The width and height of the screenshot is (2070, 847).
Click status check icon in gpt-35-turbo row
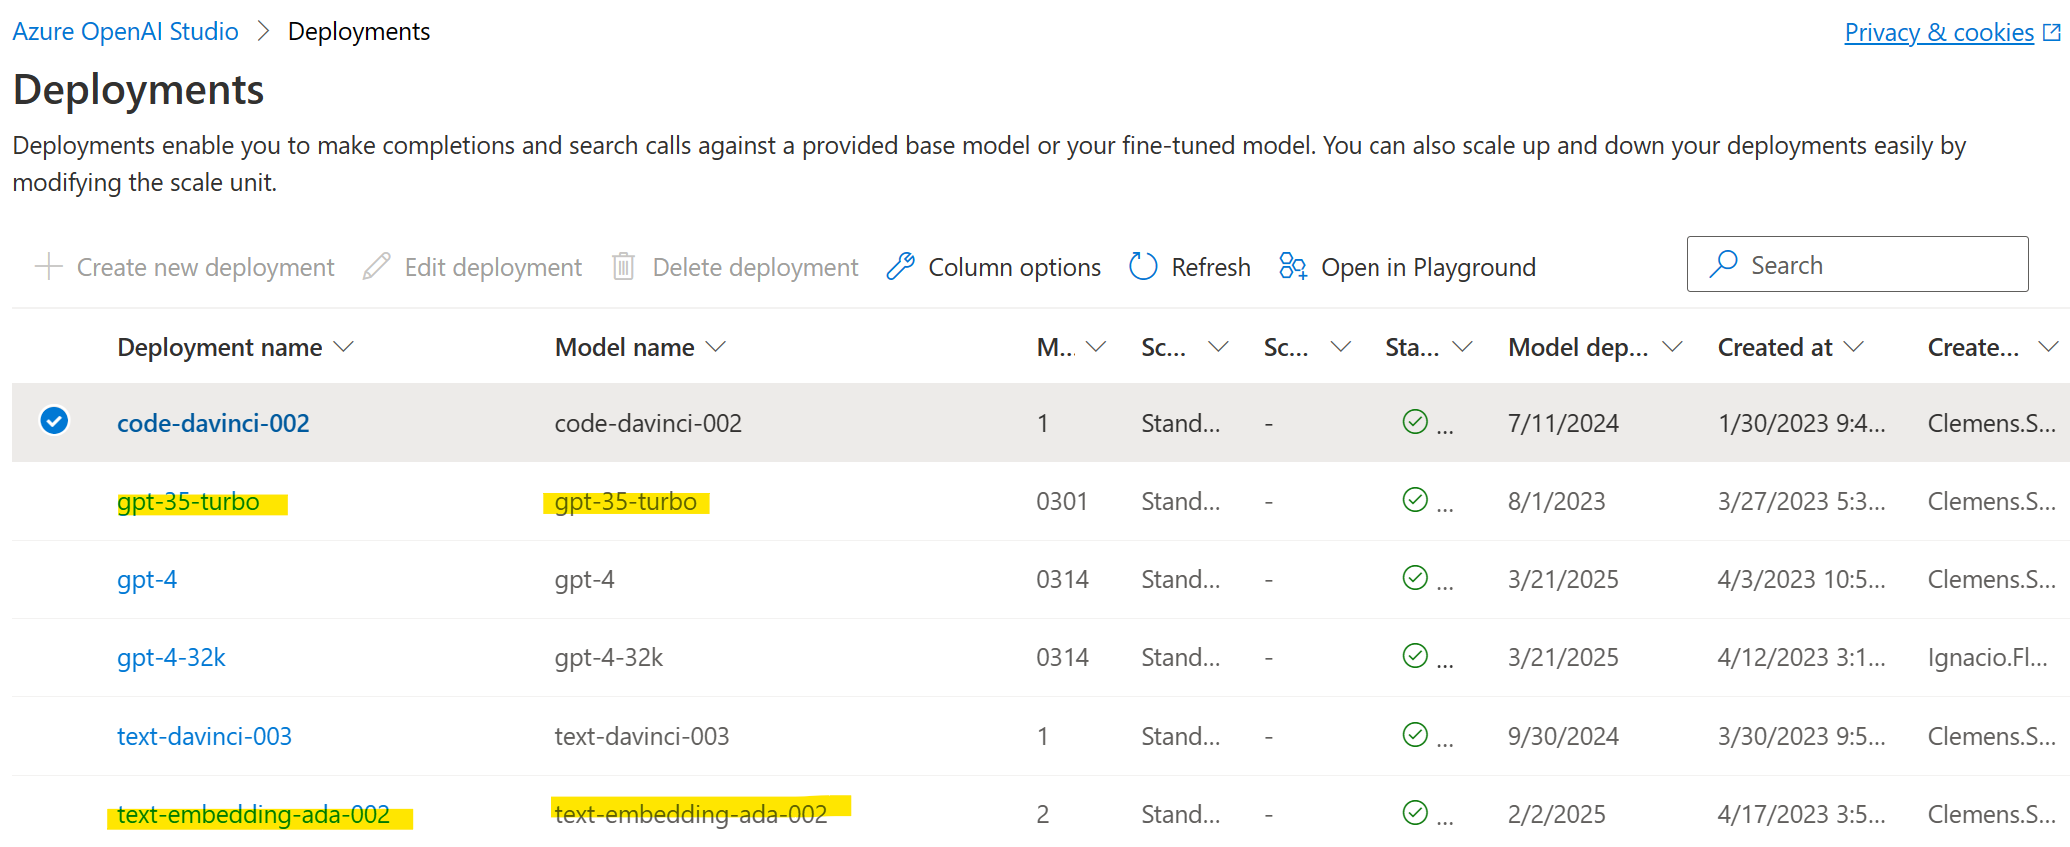pyautogui.click(x=1415, y=500)
